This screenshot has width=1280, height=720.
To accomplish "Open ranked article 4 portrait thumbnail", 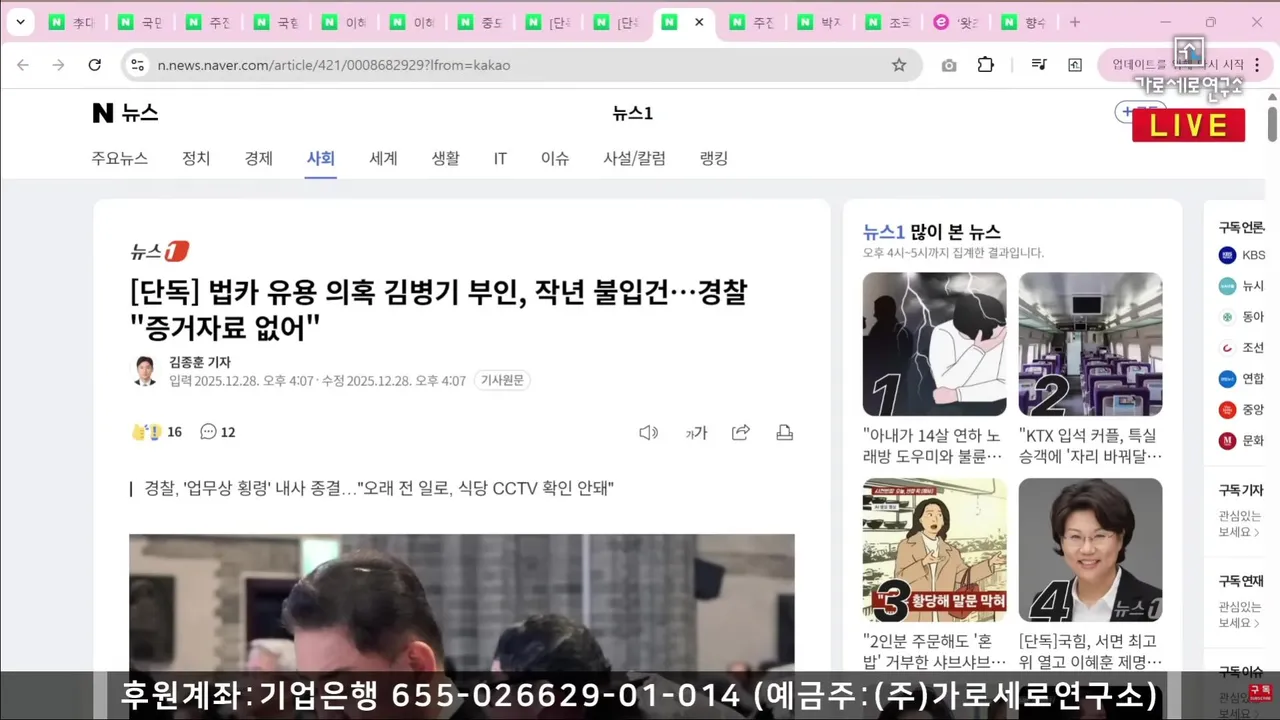I will pos(1091,550).
